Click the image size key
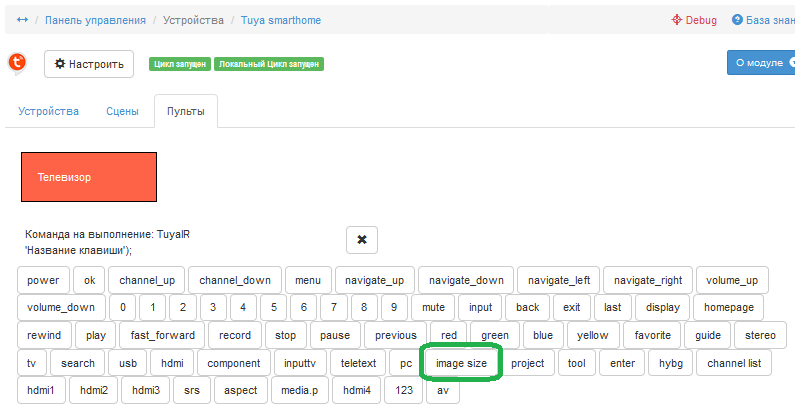795x416 pixels. point(461,363)
